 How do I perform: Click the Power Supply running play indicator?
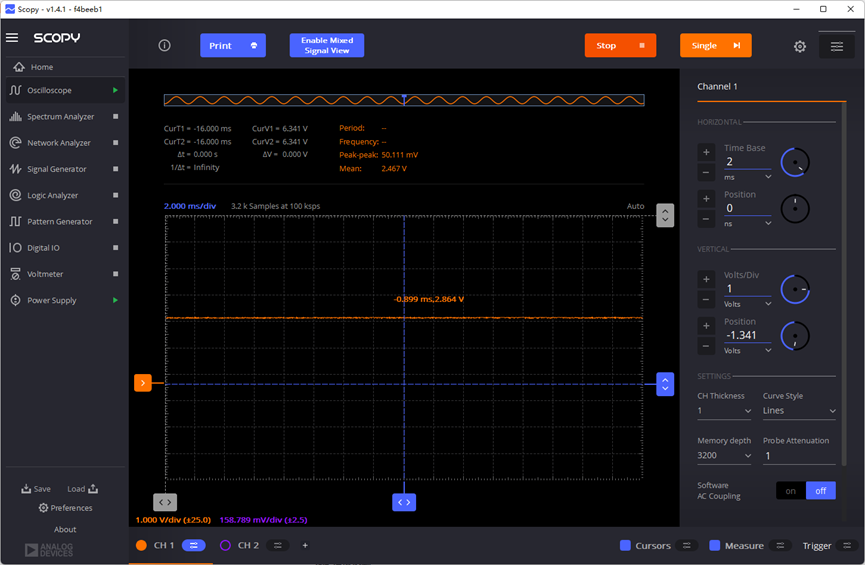115,300
